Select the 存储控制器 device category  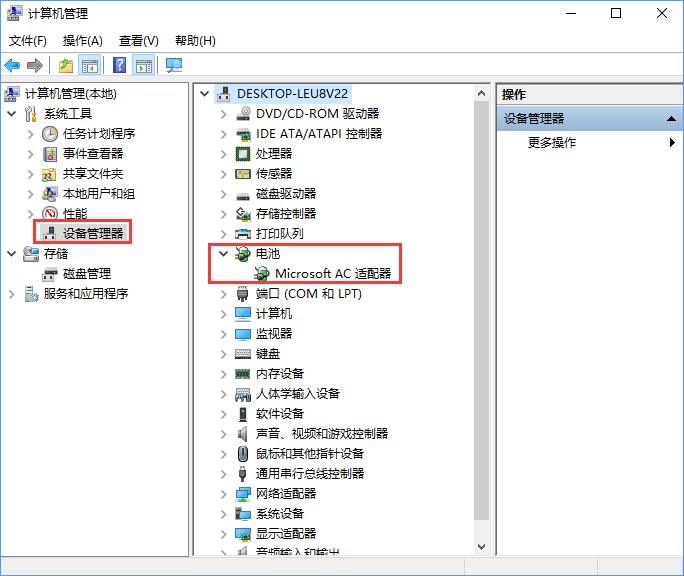click(286, 214)
